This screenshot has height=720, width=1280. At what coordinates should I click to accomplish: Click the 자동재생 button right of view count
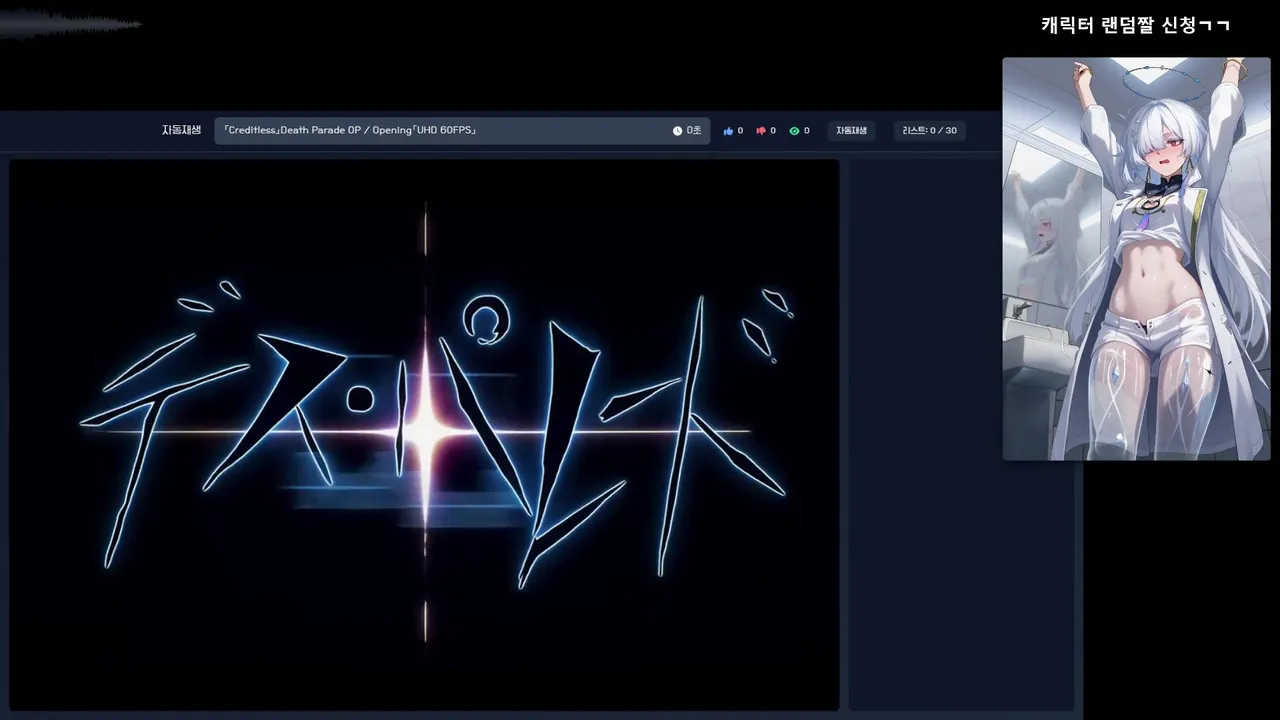851,131
